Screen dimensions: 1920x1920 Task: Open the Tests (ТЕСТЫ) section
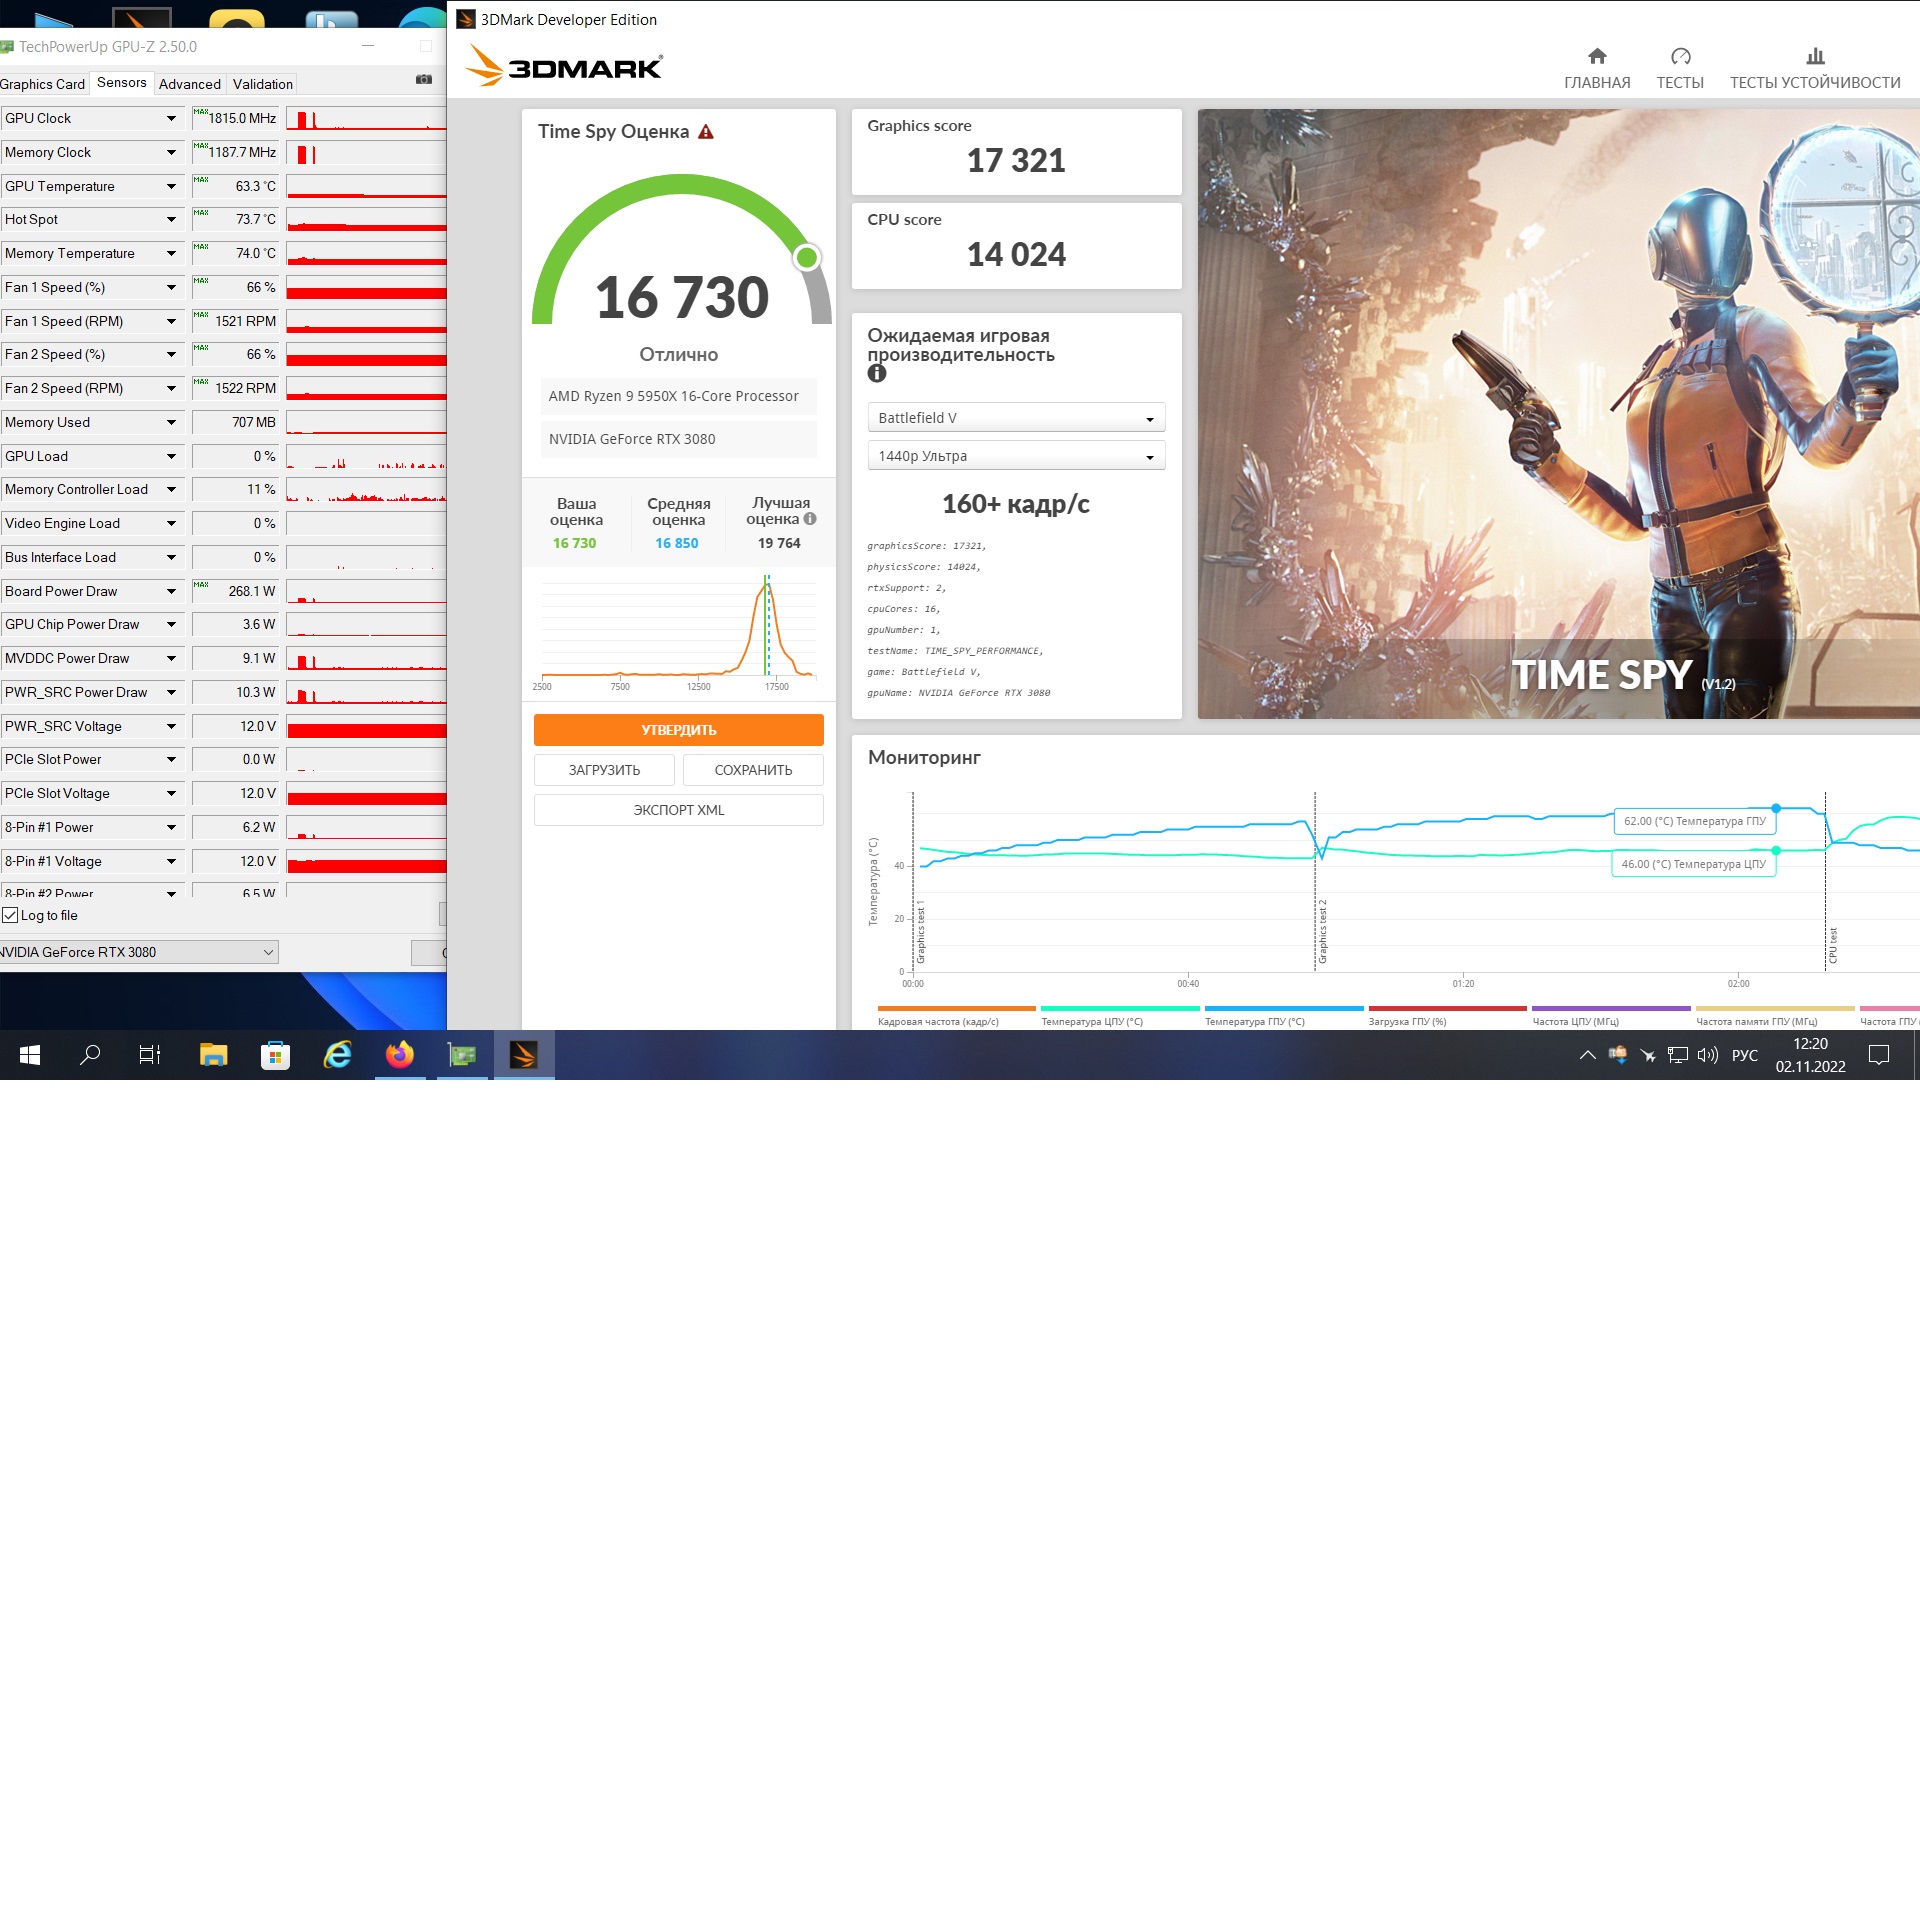click(x=1679, y=68)
